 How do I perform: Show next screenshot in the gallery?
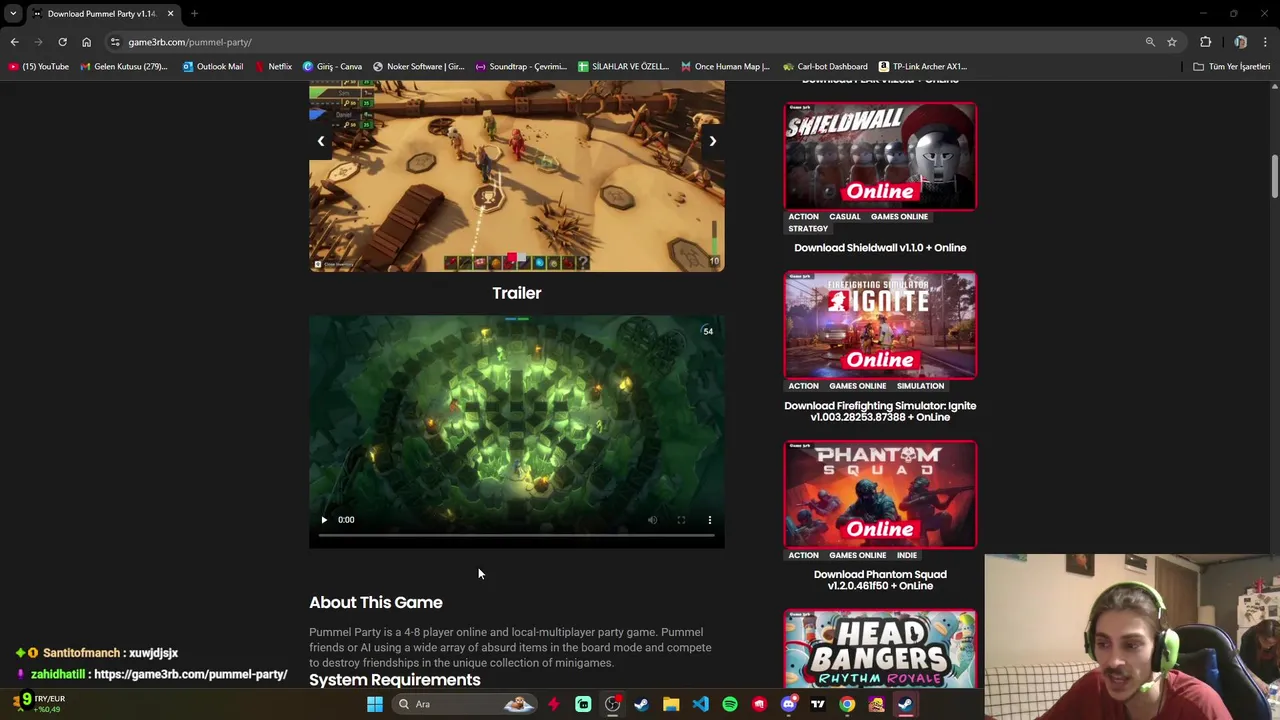coord(713,141)
